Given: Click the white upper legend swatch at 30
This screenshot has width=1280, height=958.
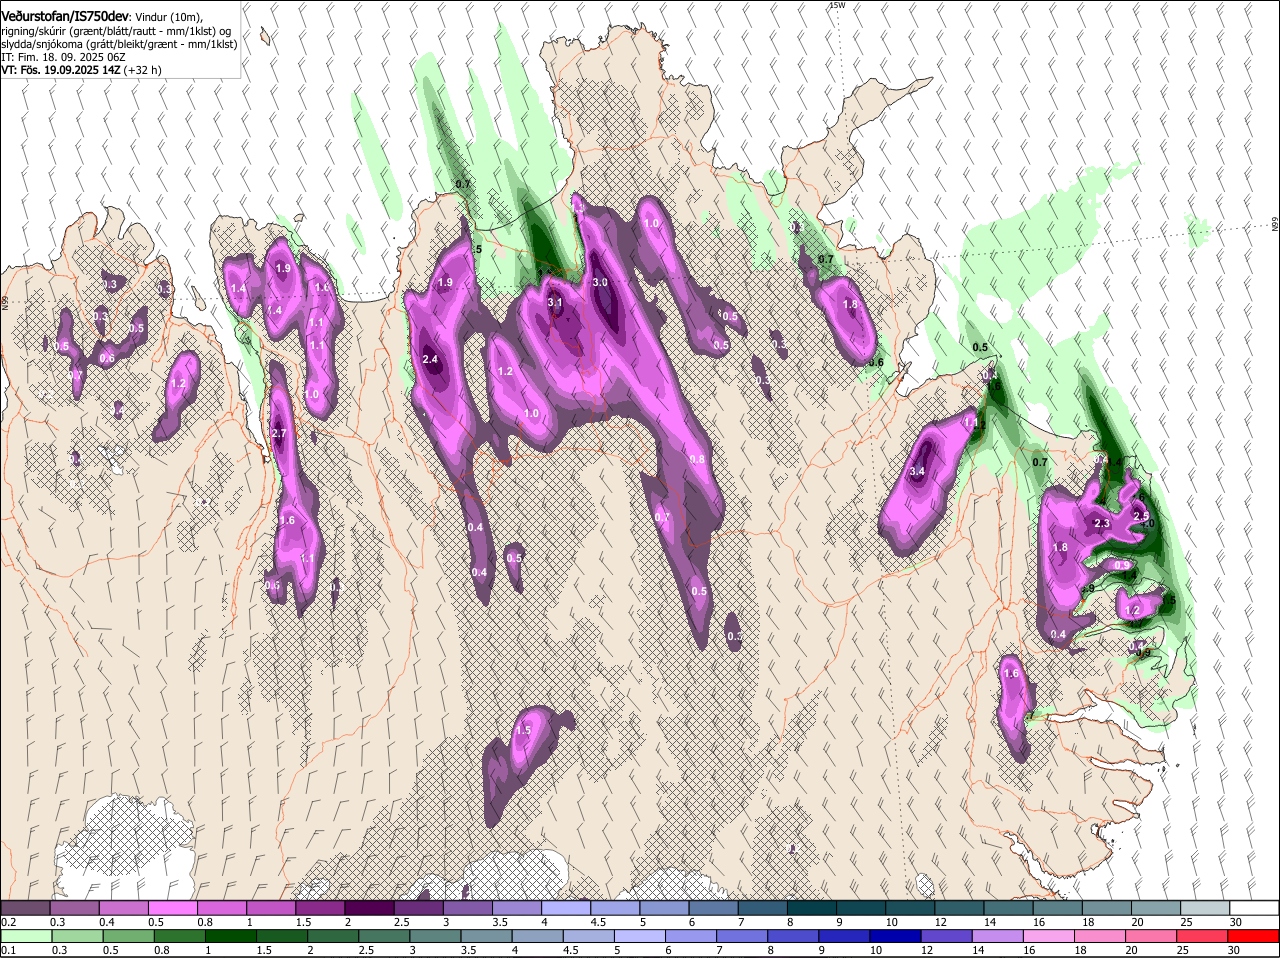Looking at the screenshot, I should 1254,907.
